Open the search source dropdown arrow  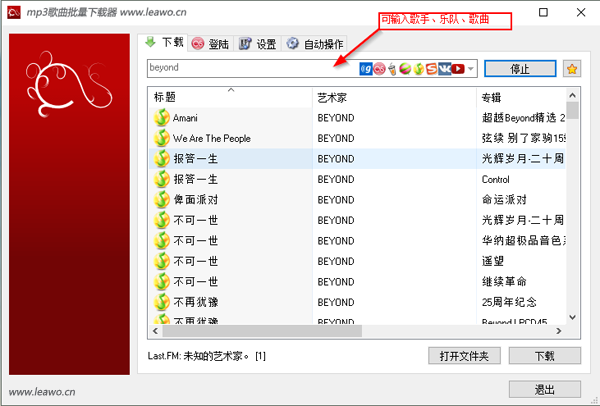(x=471, y=69)
